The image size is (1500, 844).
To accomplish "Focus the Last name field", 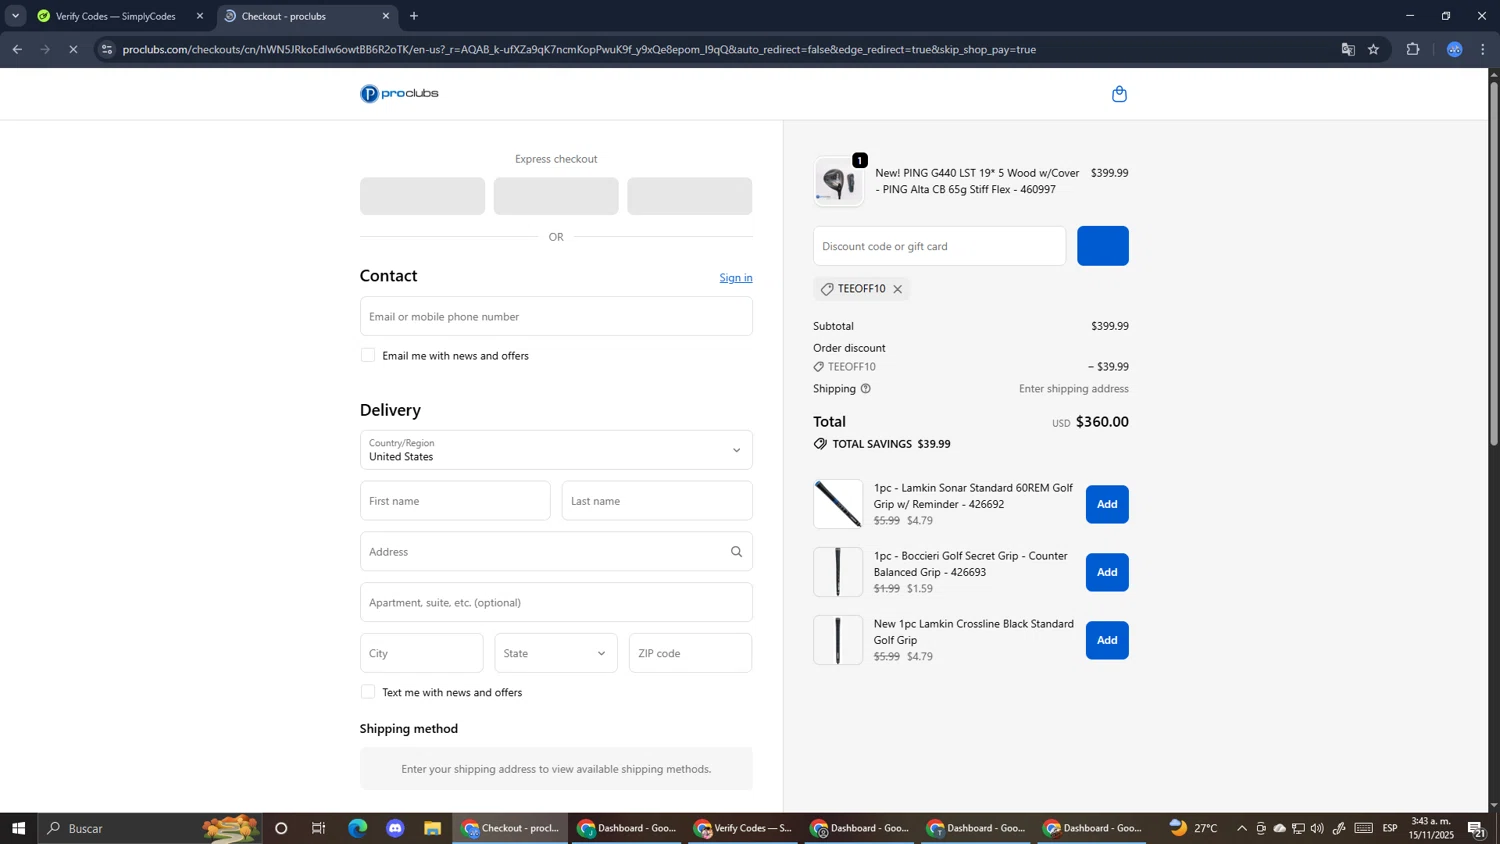I will 657,501.
